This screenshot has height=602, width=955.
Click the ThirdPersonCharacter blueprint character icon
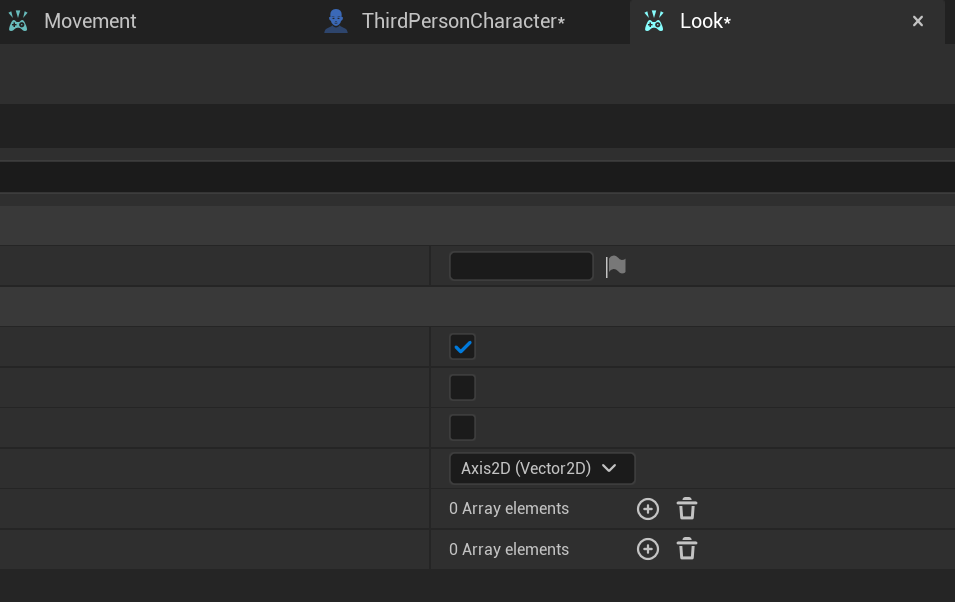(x=336, y=21)
